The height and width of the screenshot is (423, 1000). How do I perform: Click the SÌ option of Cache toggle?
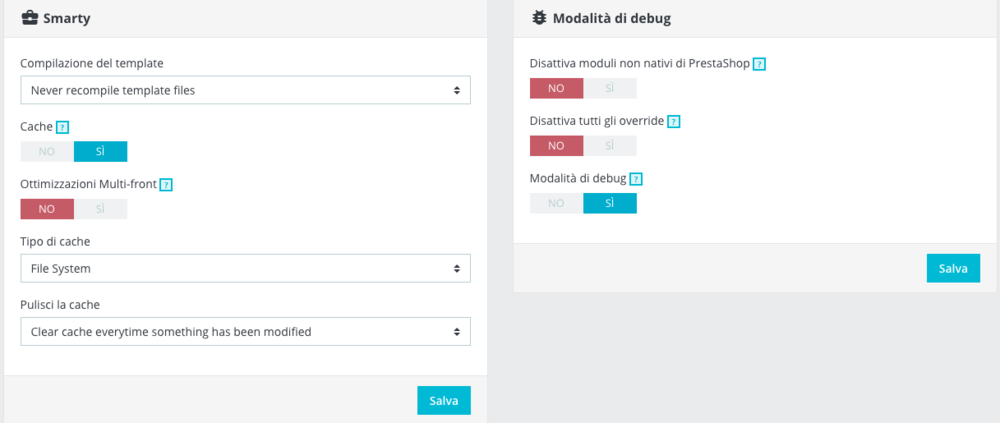100,152
